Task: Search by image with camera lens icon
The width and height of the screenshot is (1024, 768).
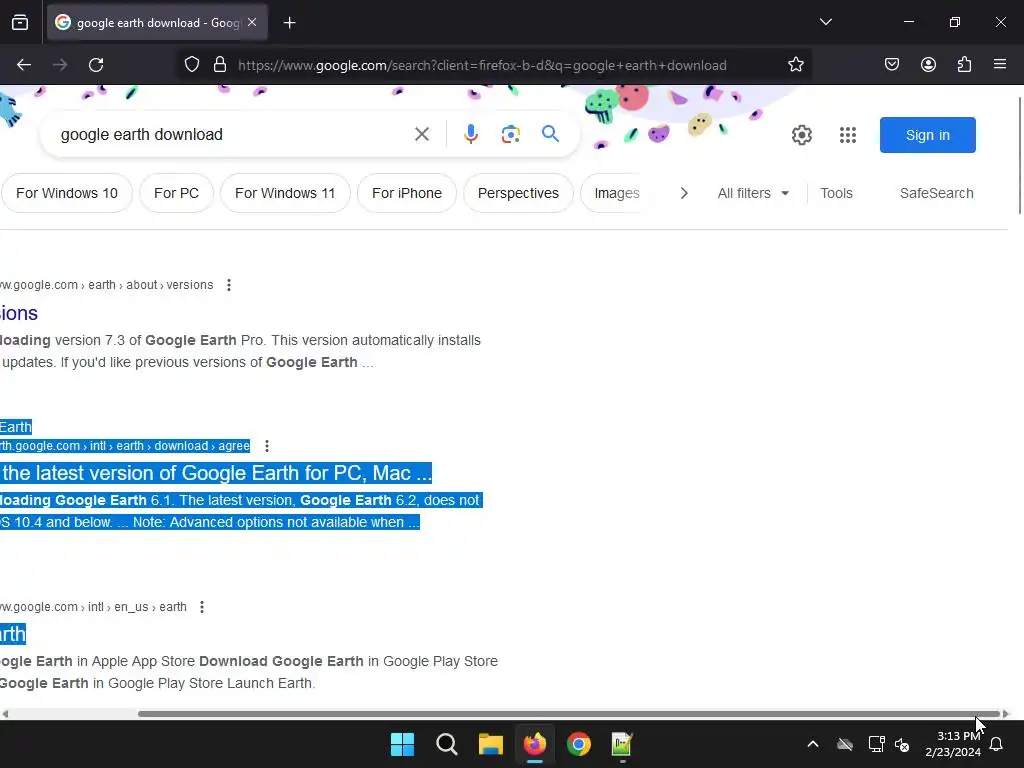Action: tap(511, 135)
